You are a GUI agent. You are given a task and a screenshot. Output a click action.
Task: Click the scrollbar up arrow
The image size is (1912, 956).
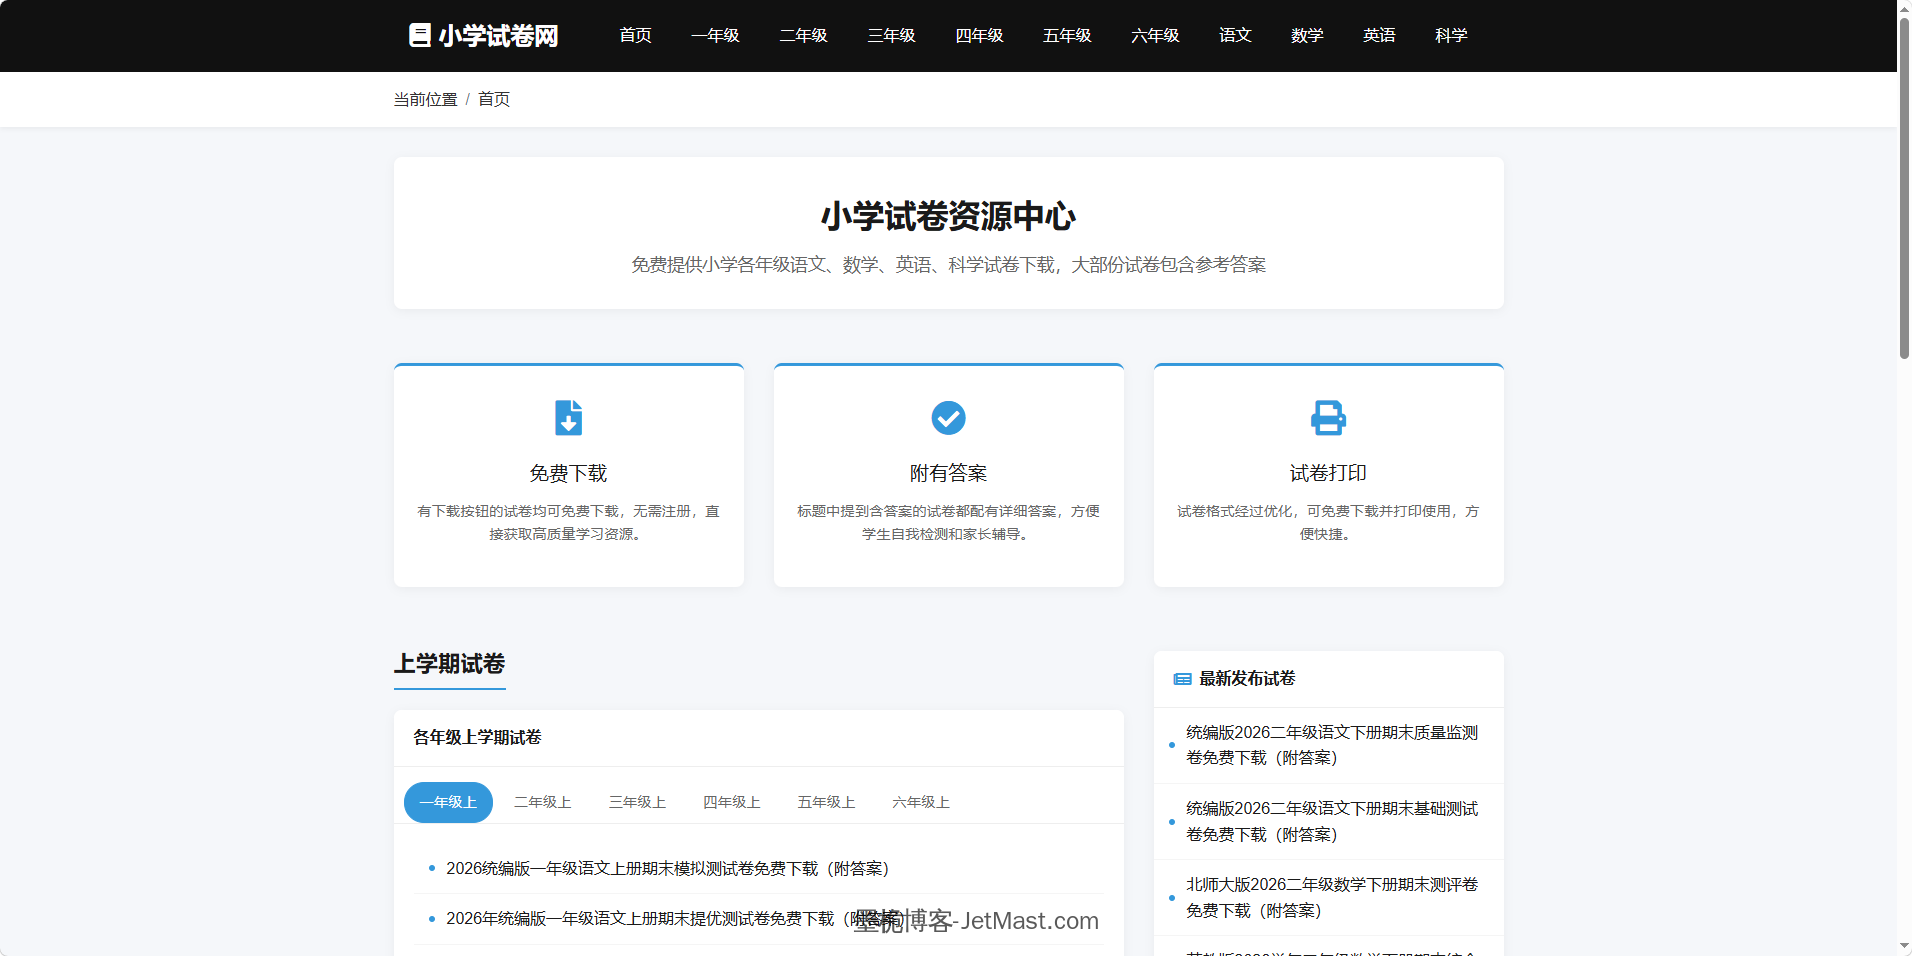pos(1904,8)
